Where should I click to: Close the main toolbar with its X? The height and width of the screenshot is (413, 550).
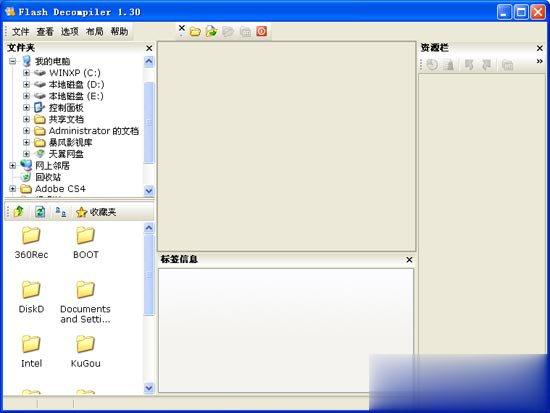[181, 28]
